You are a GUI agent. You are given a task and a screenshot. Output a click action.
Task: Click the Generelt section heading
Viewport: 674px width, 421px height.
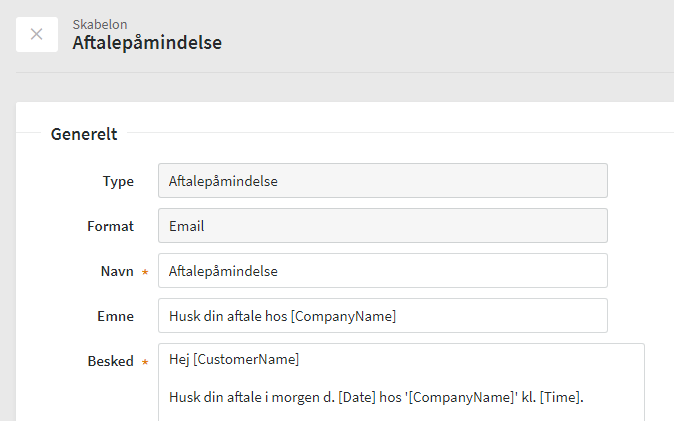pos(84,133)
